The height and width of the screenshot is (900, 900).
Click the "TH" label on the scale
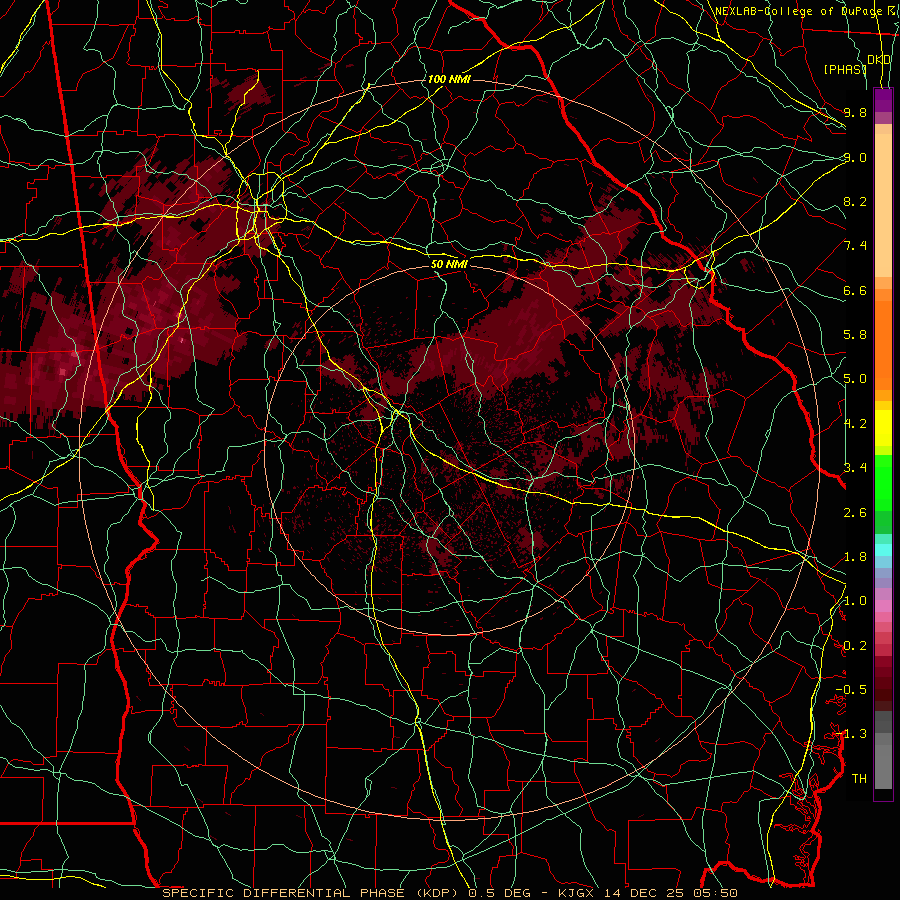859,779
